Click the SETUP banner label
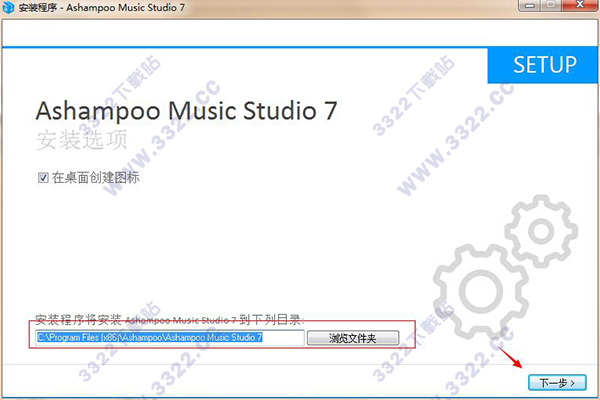The width and height of the screenshot is (600, 400). 545,65
